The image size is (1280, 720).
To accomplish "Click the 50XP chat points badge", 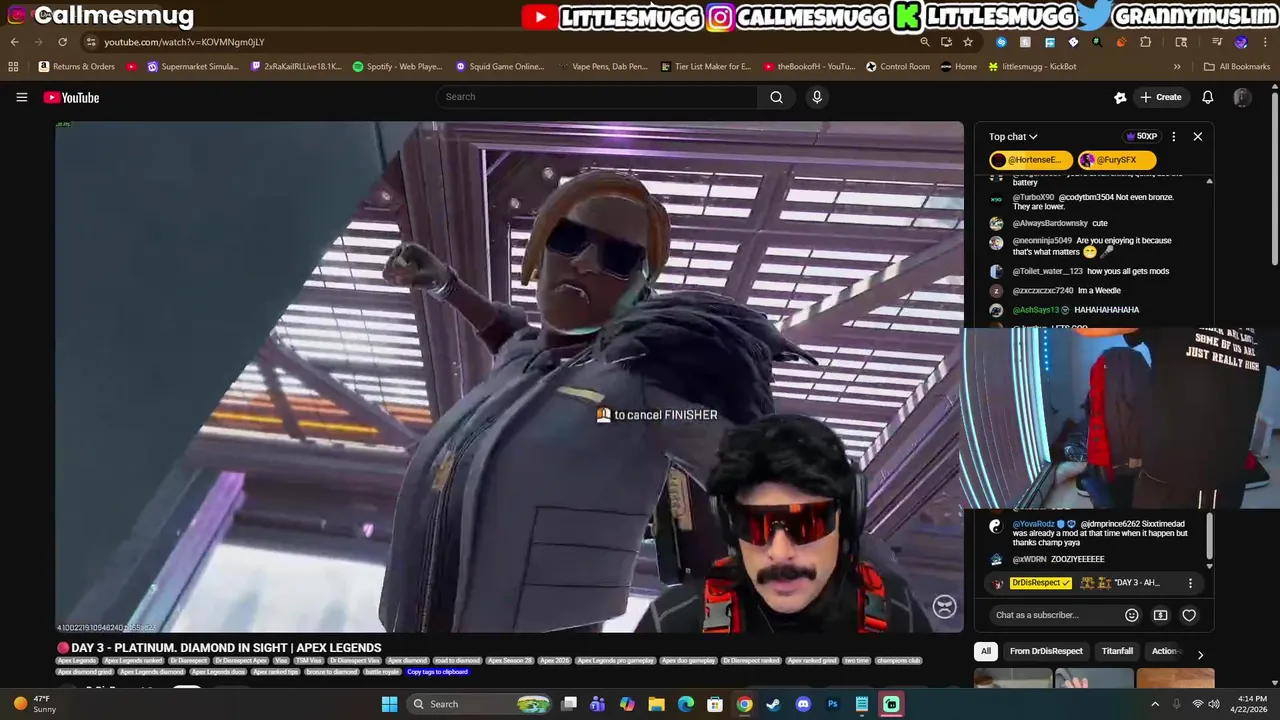I will coord(1141,137).
